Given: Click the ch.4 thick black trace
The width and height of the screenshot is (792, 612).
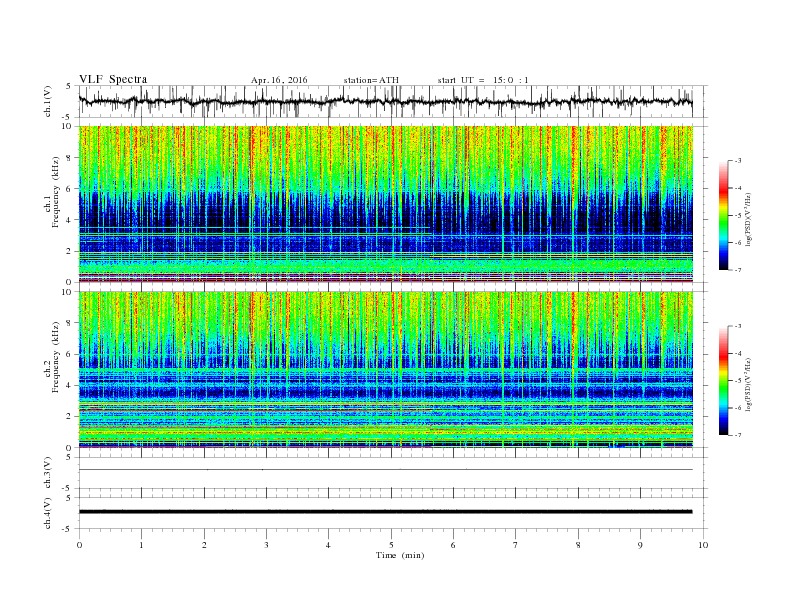Looking at the screenshot, I should click(385, 512).
